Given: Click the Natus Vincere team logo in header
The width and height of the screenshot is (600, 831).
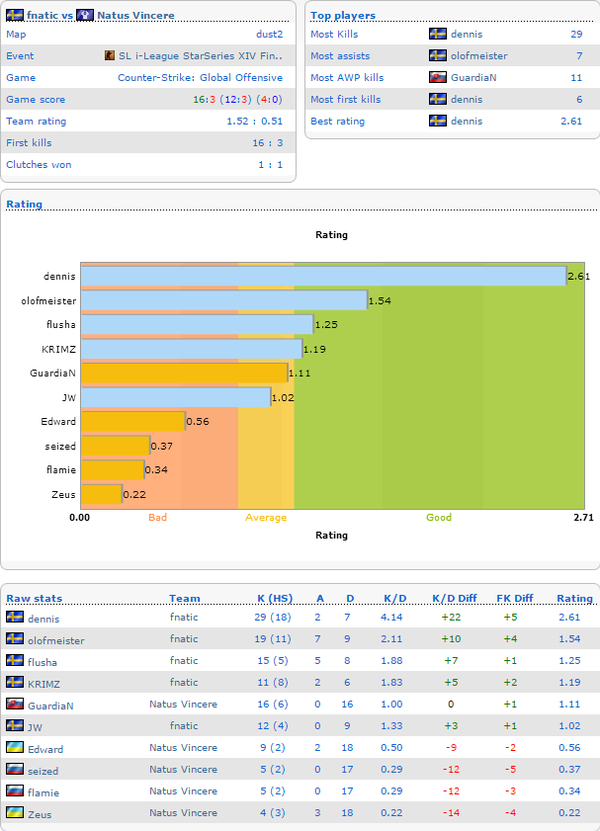Looking at the screenshot, I should [x=85, y=15].
